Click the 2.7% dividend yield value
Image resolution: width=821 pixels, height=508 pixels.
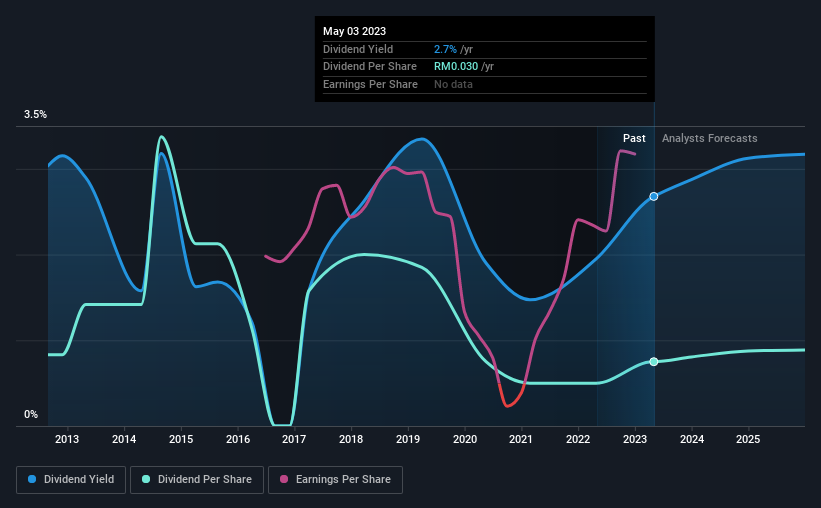click(x=445, y=49)
